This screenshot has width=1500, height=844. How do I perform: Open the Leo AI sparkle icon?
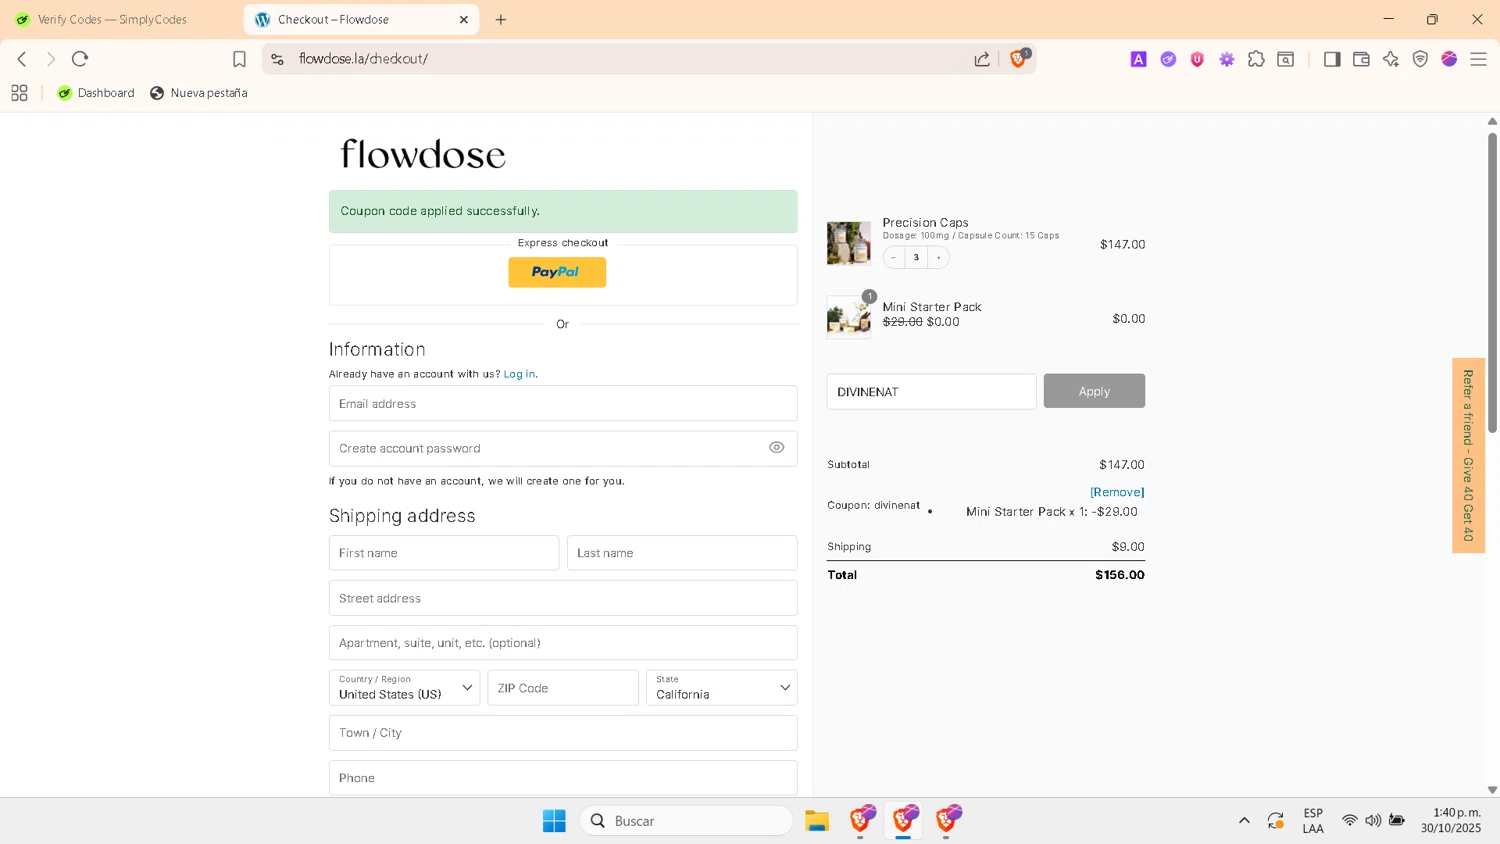point(1391,59)
